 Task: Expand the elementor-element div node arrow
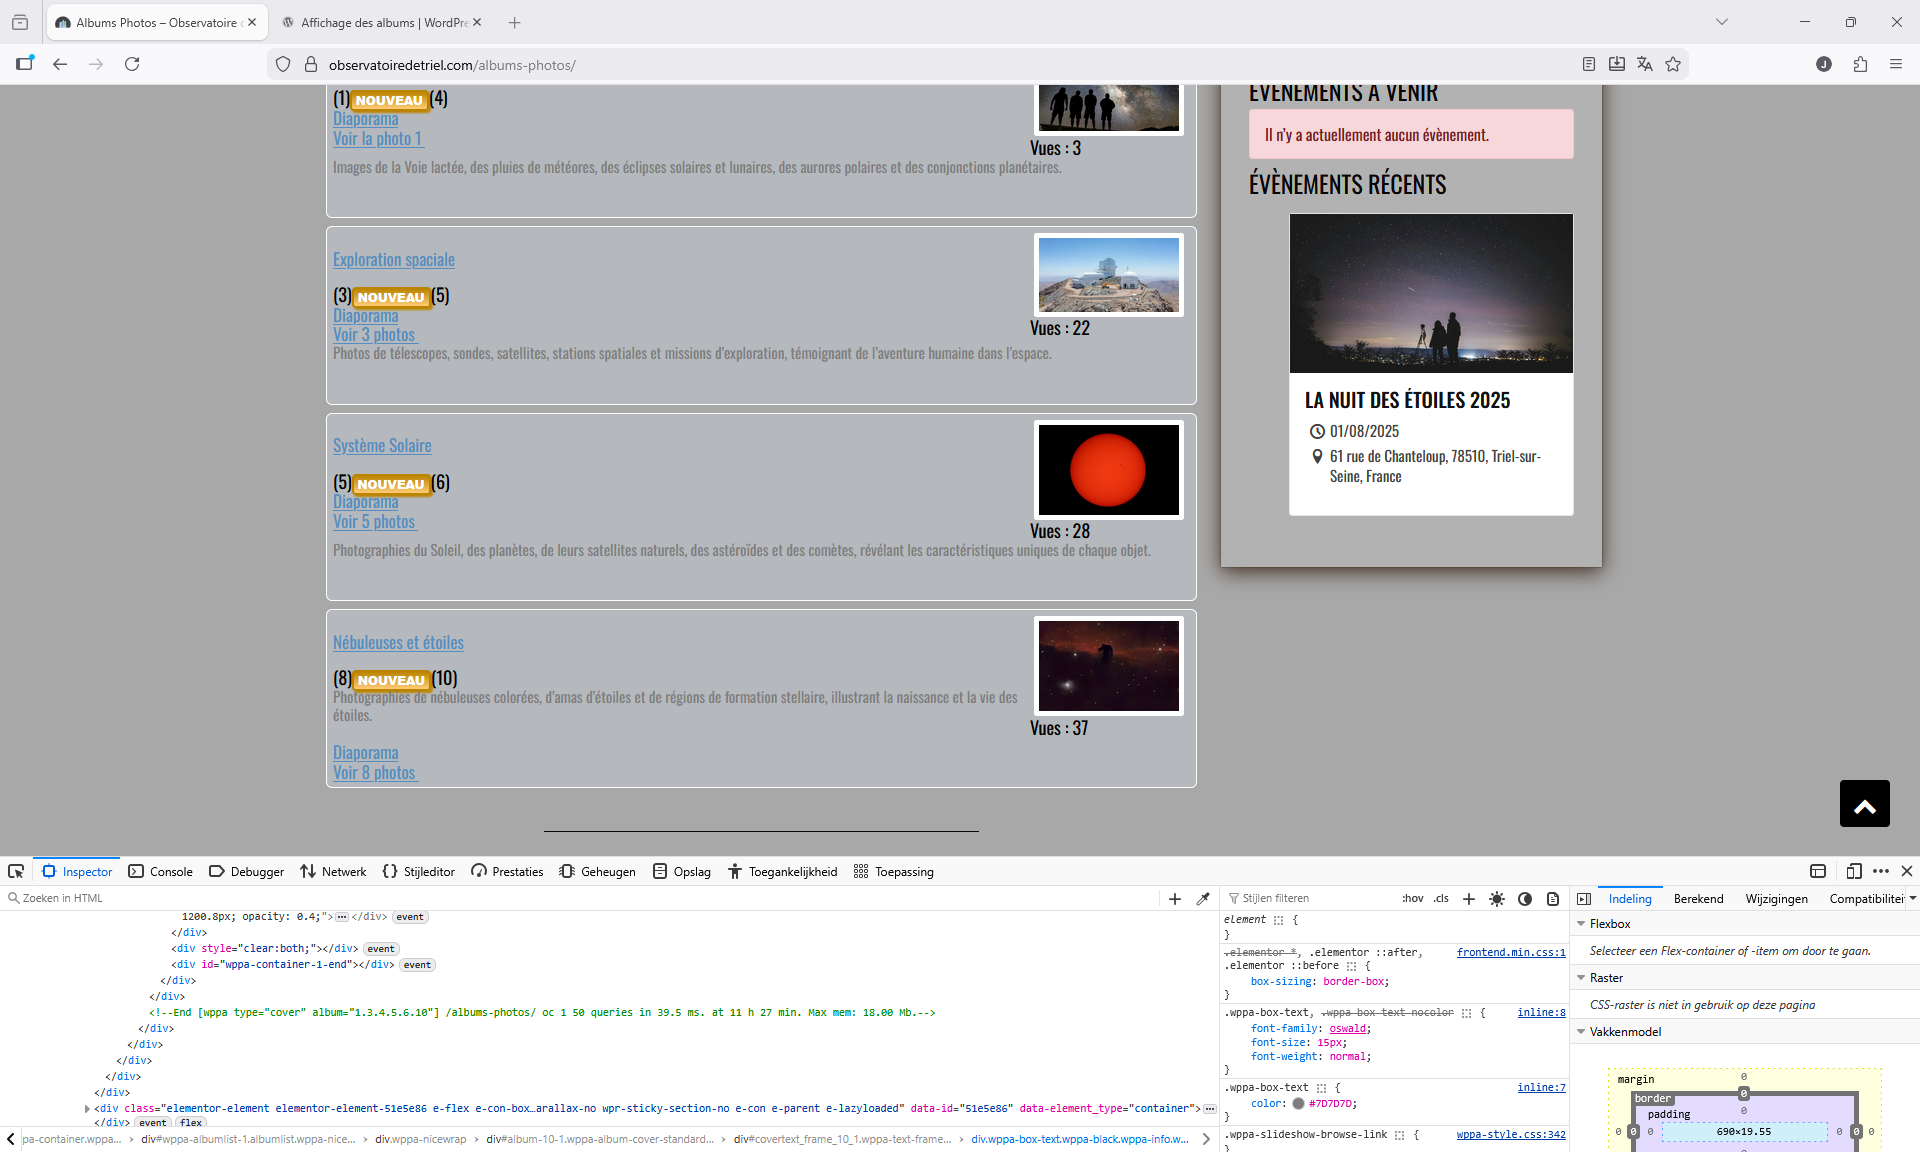tap(87, 1108)
